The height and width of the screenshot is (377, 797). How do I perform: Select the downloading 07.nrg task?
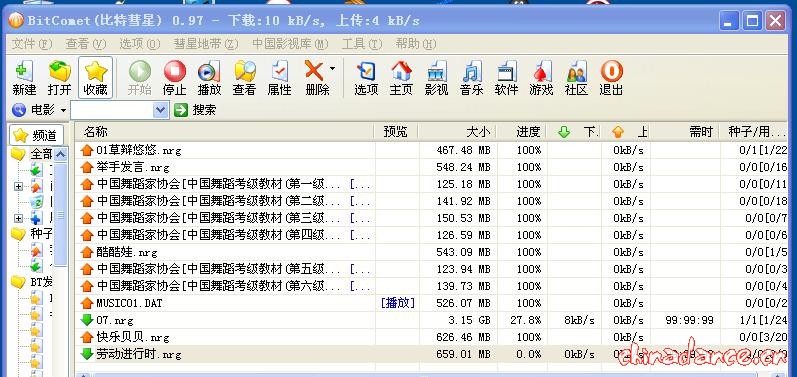click(432, 320)
